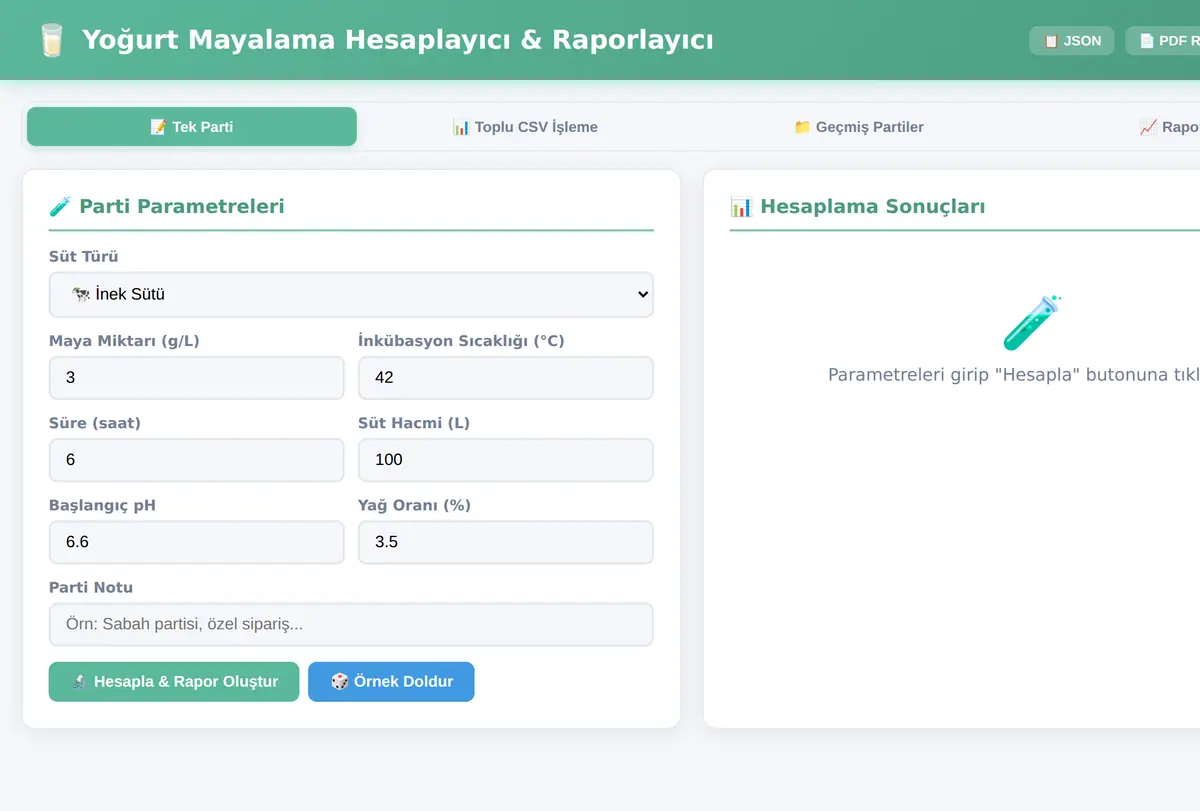Screen dimensions: 1200x811
Task: Open the Toplu CSV İşleme tab
Action: coord(525,127)
